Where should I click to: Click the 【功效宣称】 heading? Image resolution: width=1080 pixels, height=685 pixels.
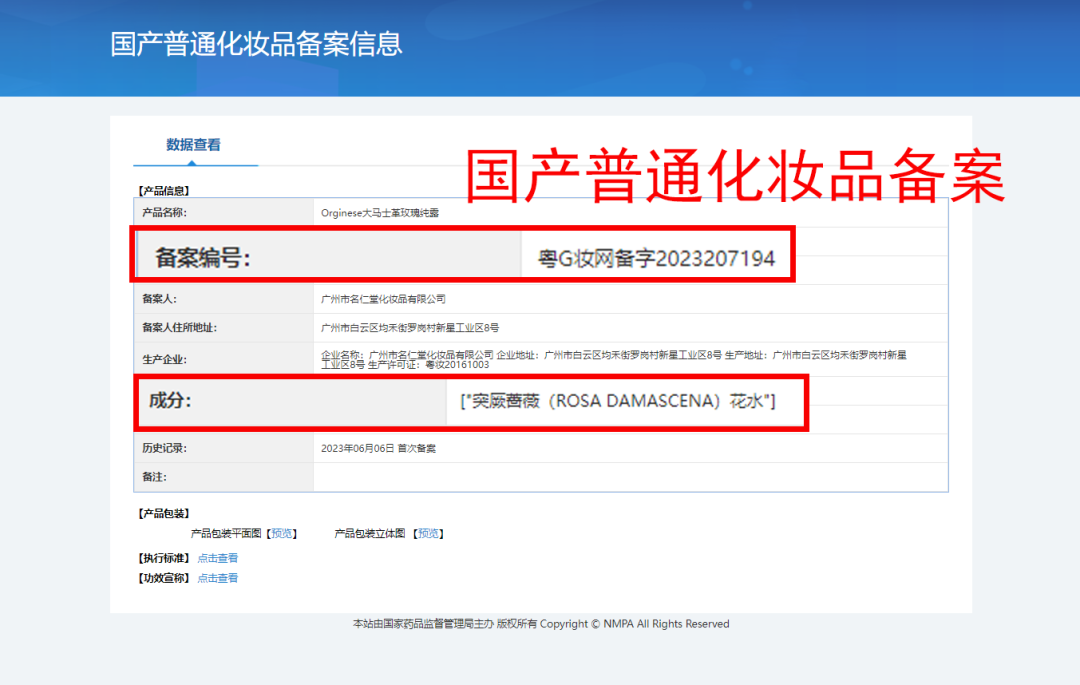point(163,578)
